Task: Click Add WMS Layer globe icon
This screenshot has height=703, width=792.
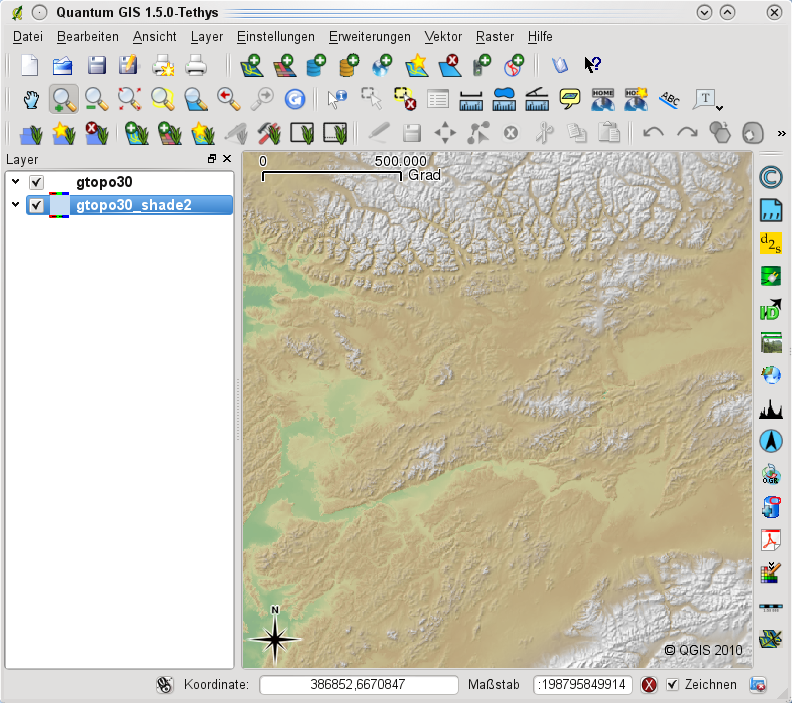Action: (x=382, y=66)
